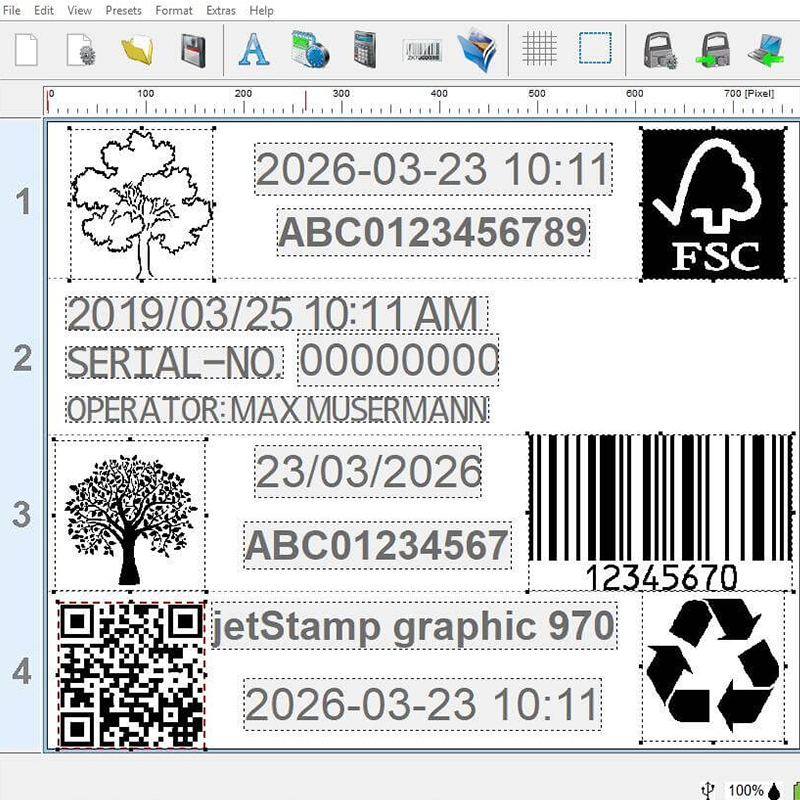
Task: Open the Edit menu
Action: [x=44, y=10]
